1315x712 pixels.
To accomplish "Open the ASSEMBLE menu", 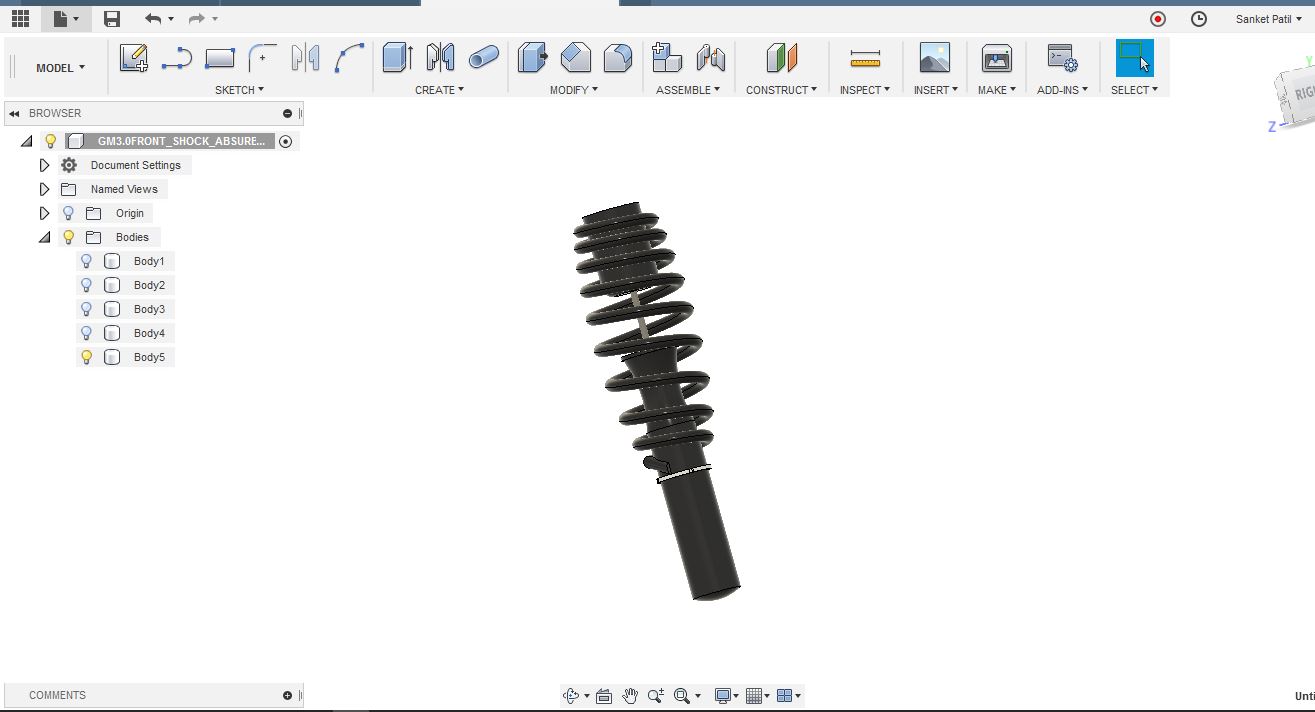I will tap(688, 90).
